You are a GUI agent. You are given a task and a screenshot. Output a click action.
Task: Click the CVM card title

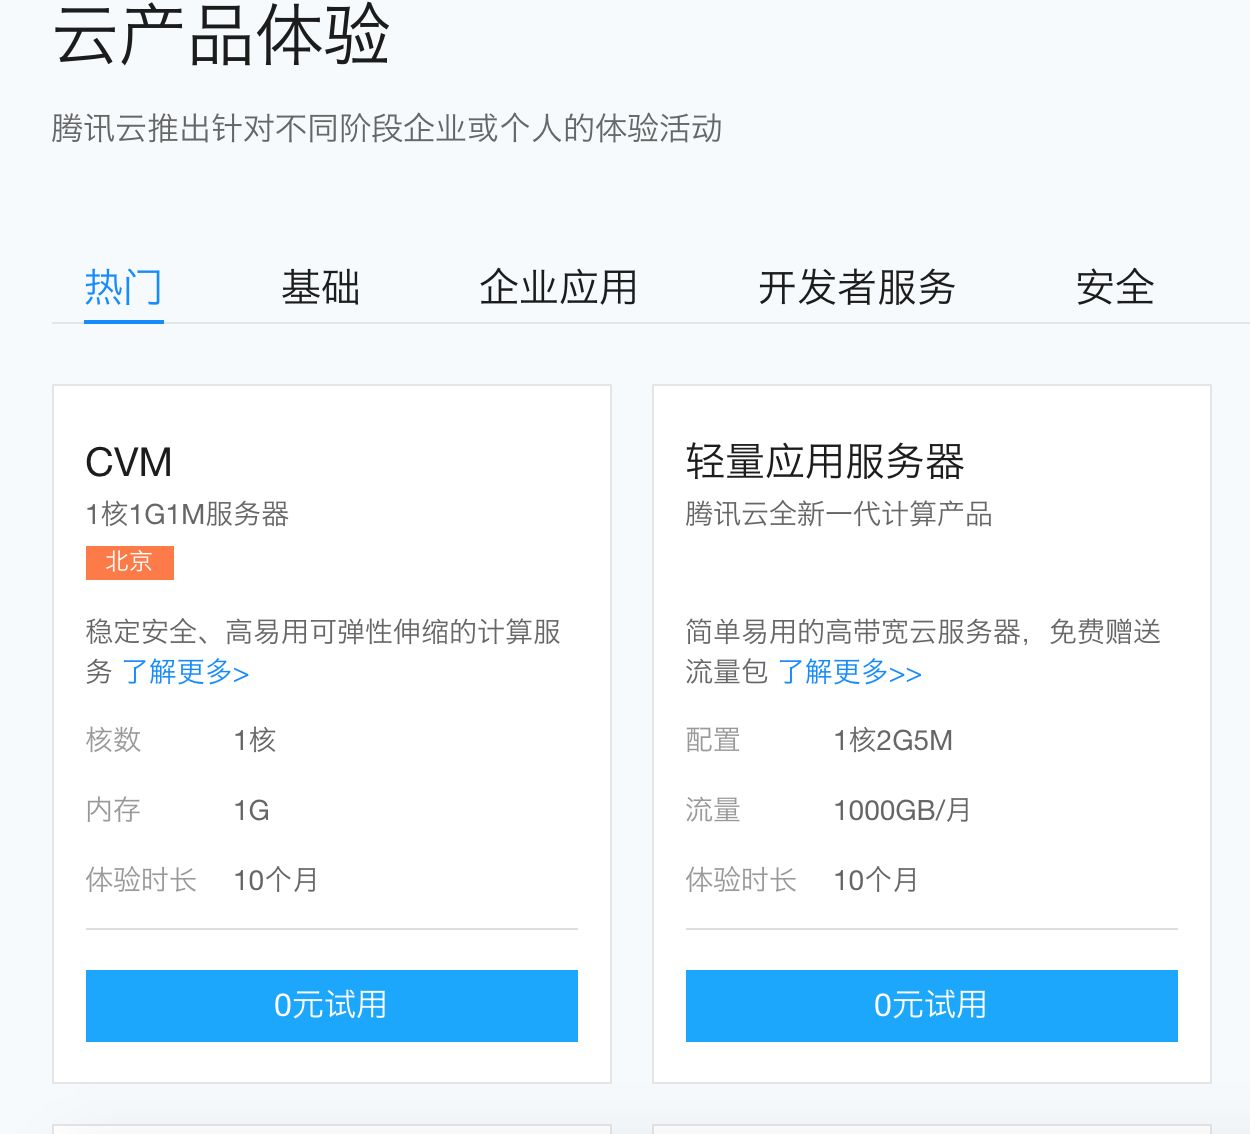coord(129,463)
